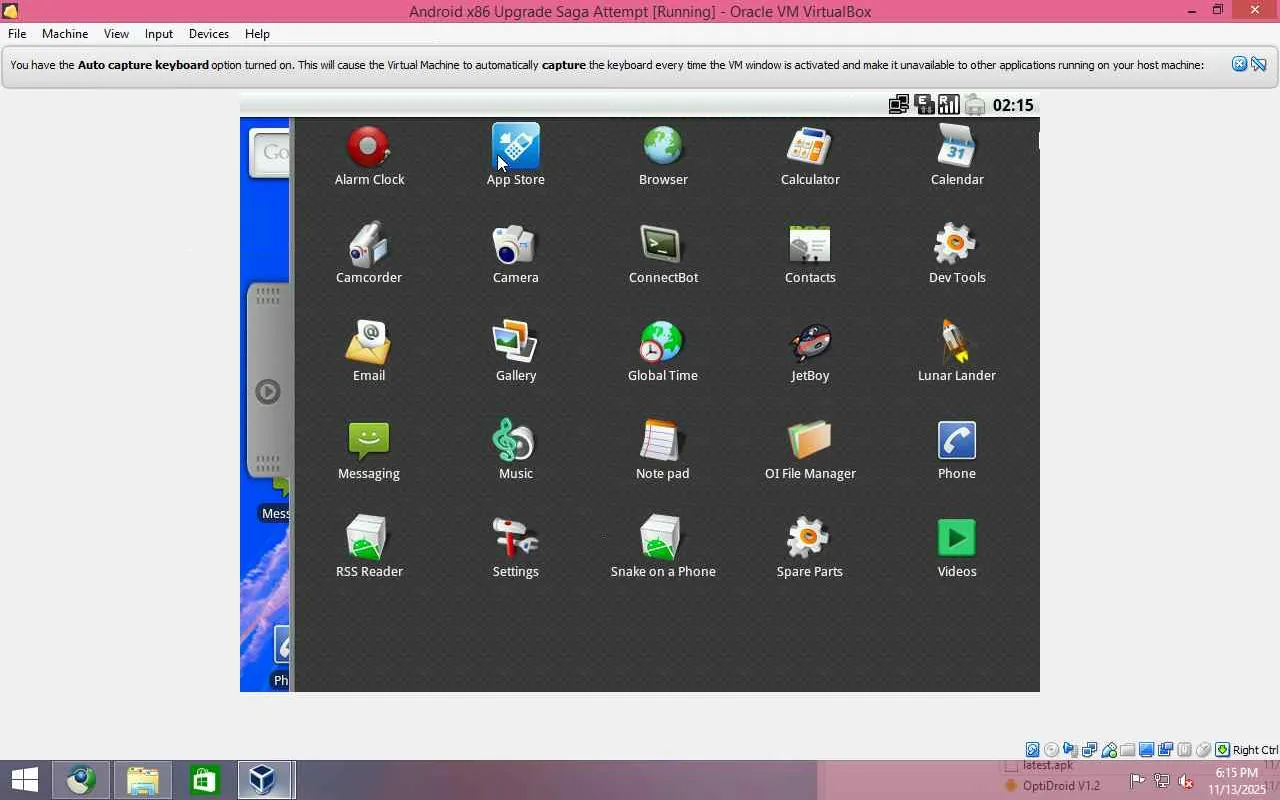Open the Alarm Clock app
The width and height of the screenshot is (1280, 800).
click(369, 156)
